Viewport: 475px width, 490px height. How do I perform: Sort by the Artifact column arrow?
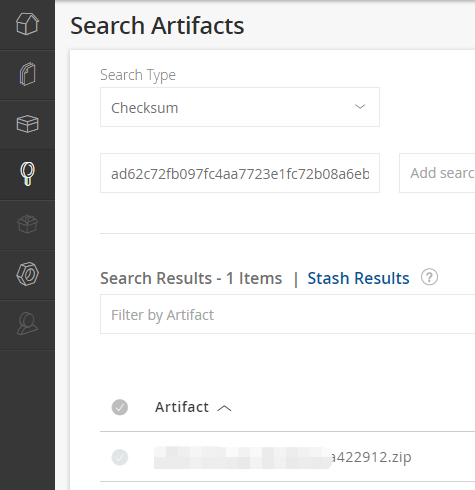tap(224, 408)
